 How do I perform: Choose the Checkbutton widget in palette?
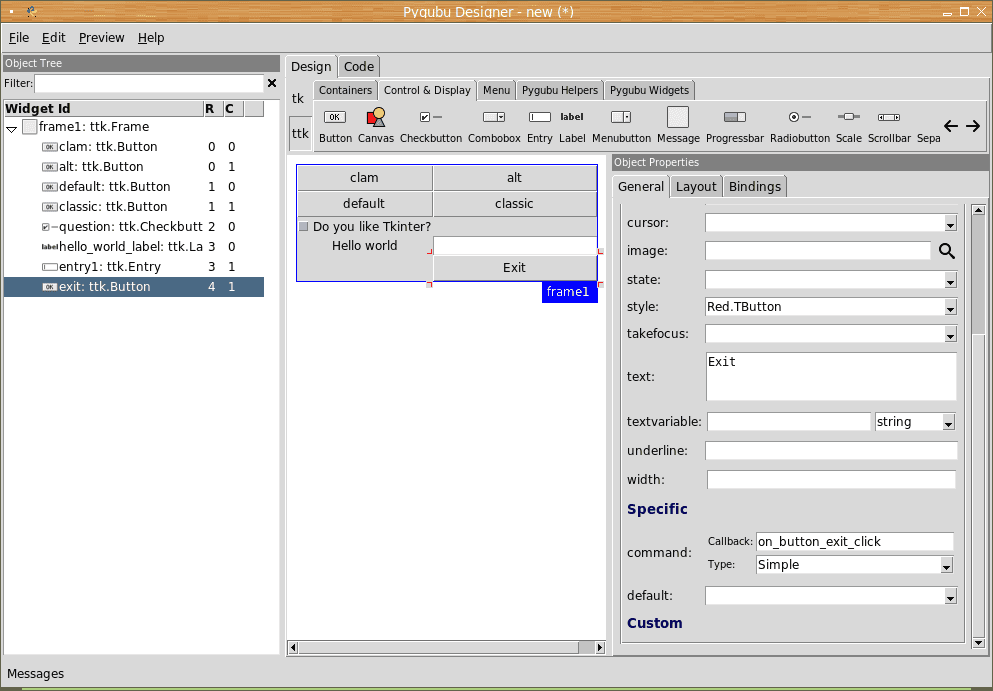[431, 118]
